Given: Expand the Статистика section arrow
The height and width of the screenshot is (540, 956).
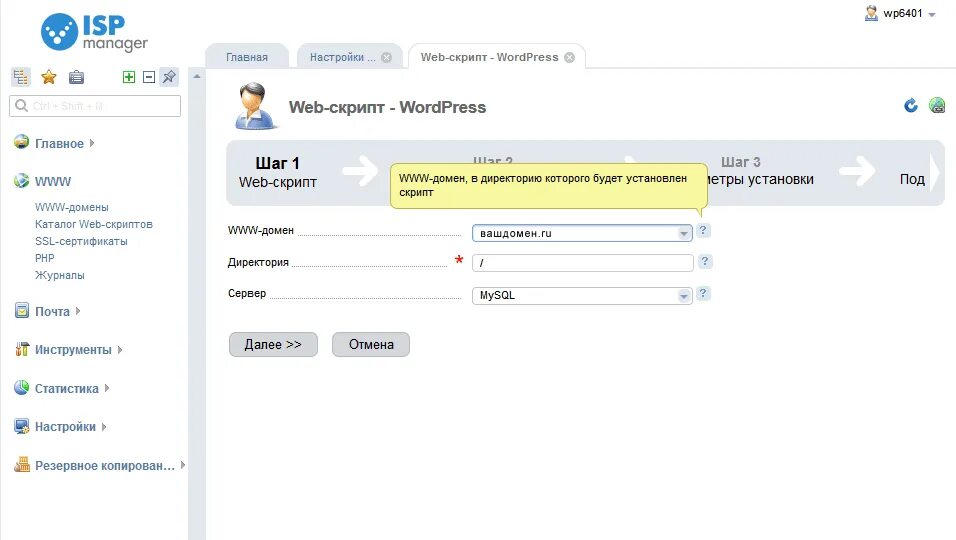Looking at the screenshot, I should point(107,388).
